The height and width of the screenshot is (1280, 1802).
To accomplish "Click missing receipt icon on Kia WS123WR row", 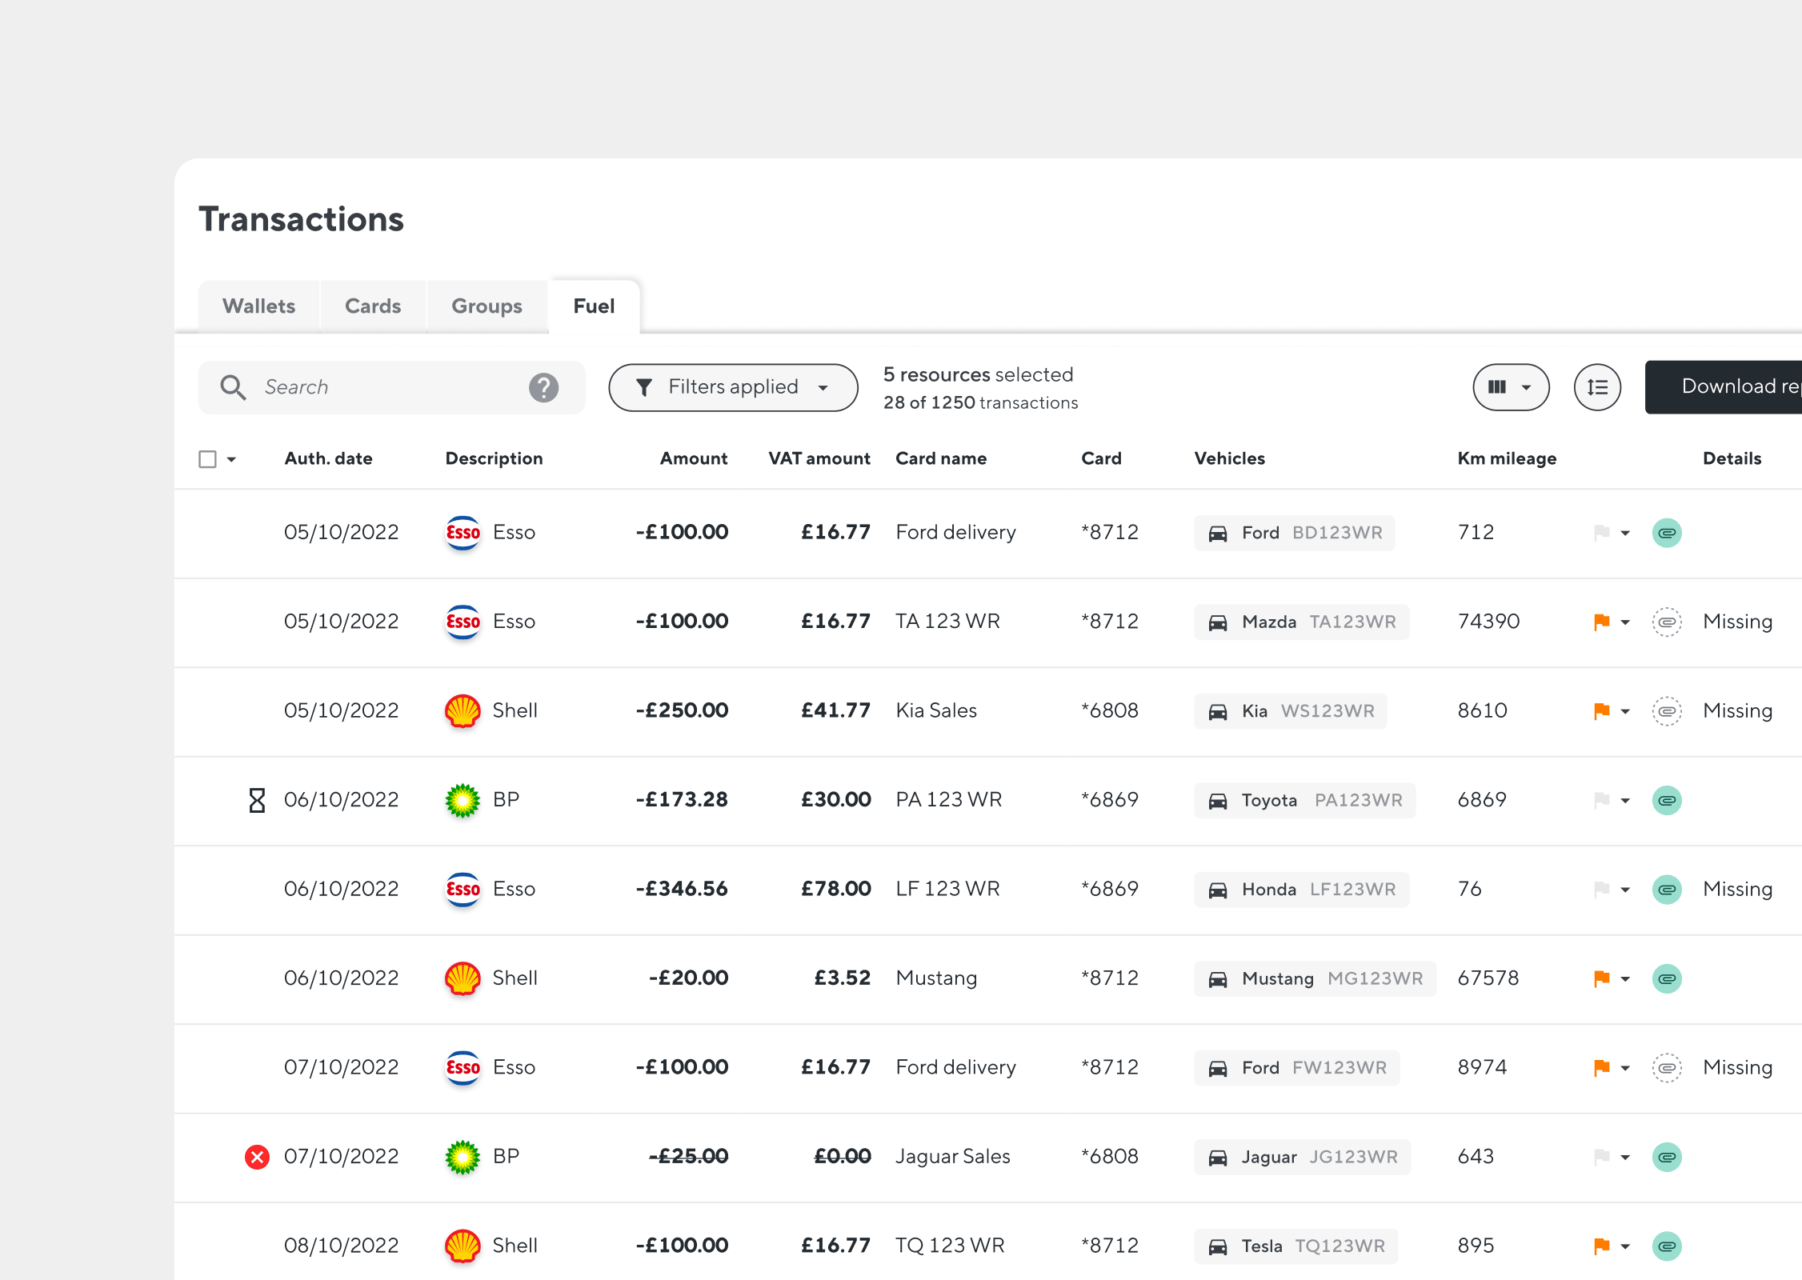I will point(1667,711).
